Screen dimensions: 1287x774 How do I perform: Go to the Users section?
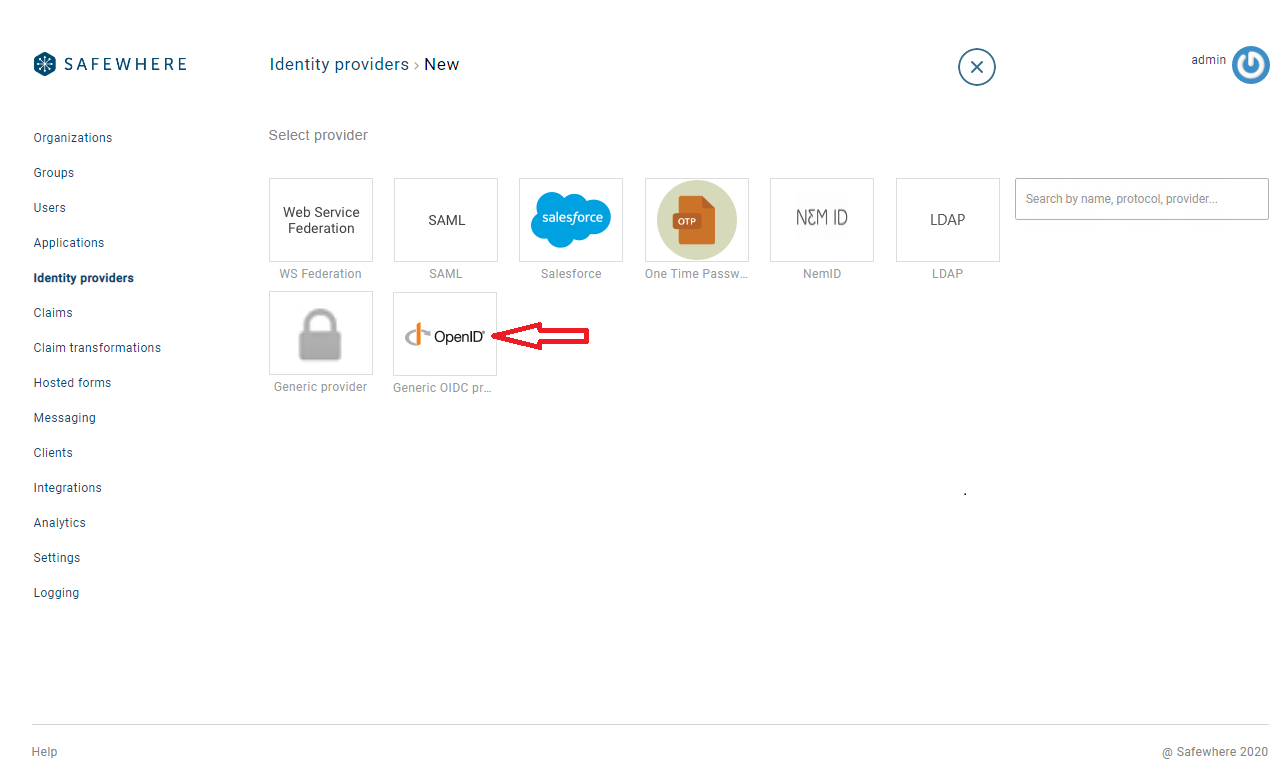click(x=50, y=208)
